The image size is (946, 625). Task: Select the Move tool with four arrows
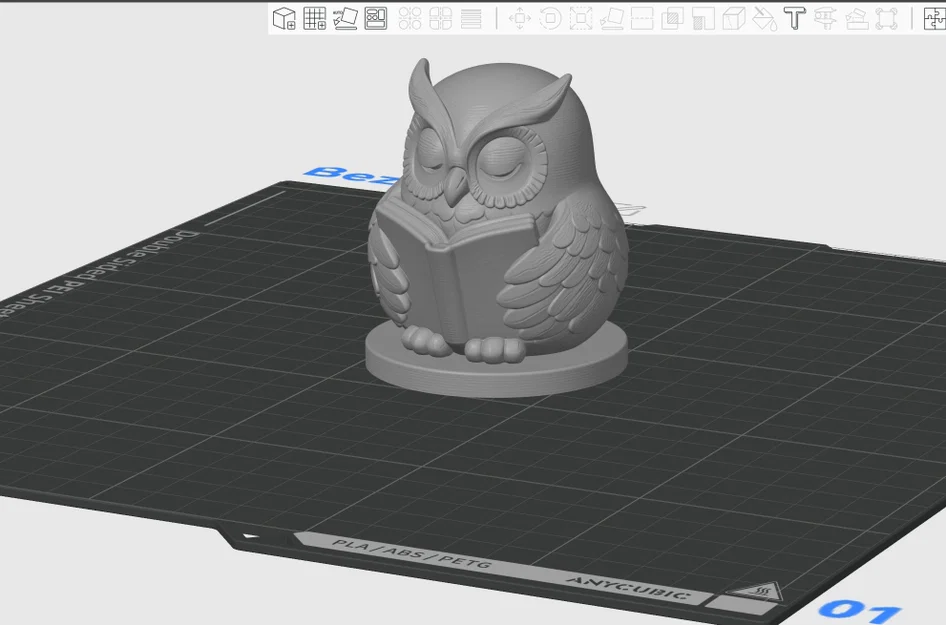click(x=519, y=18)
